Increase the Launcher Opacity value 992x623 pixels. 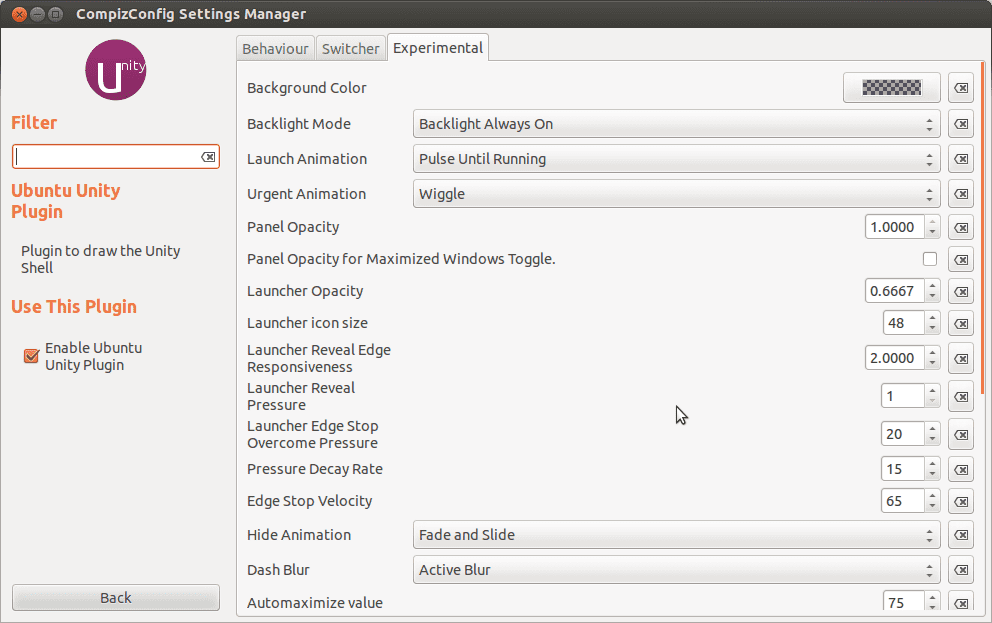pyautogui.click(x=933, y=285)
